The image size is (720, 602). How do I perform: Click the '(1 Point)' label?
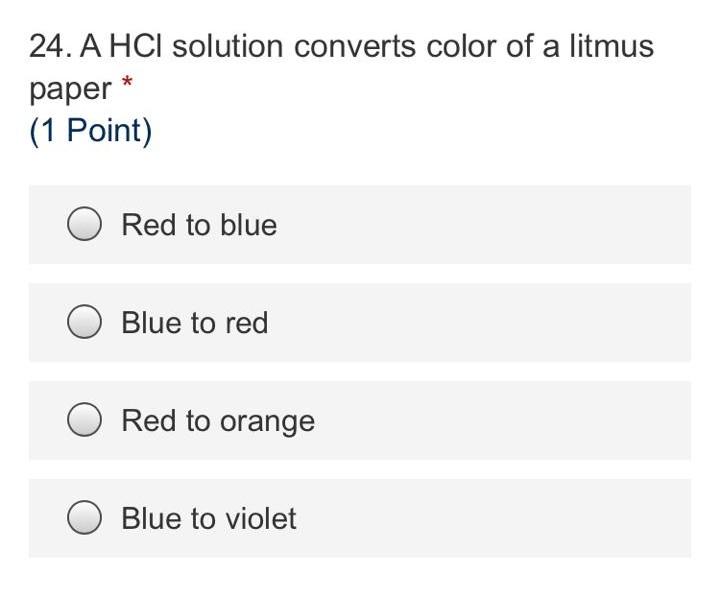(x=91, y=131)
